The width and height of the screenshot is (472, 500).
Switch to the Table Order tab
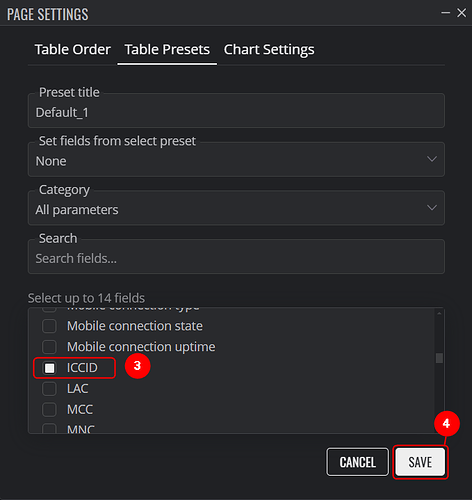pyautogui.click(x=73, y=49)
